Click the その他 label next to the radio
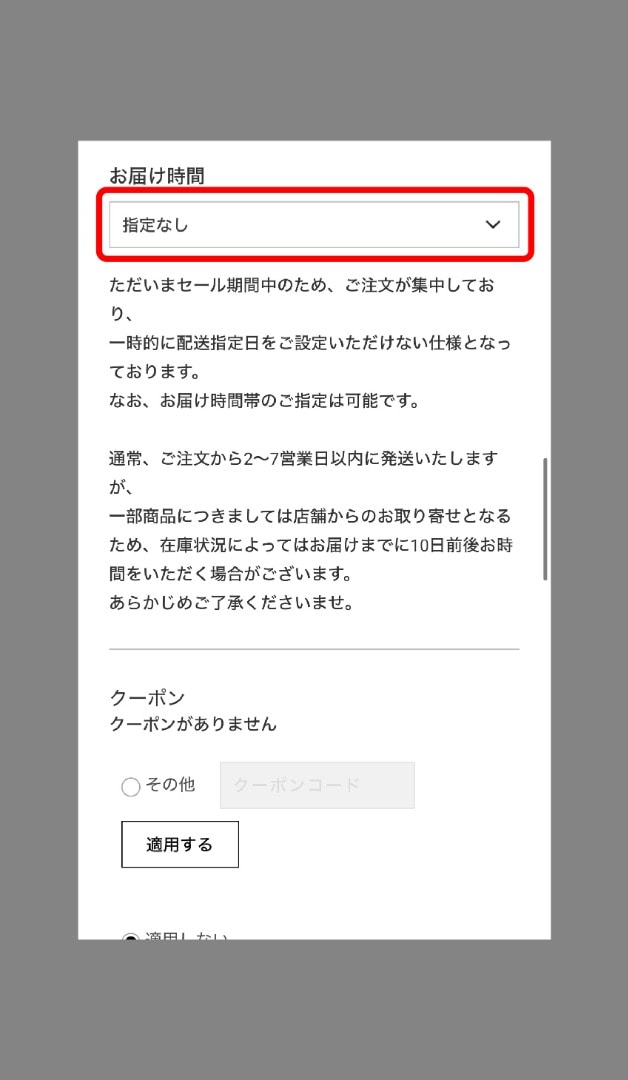This screenshot has height=1080, width=628. (x=169, y=785)
